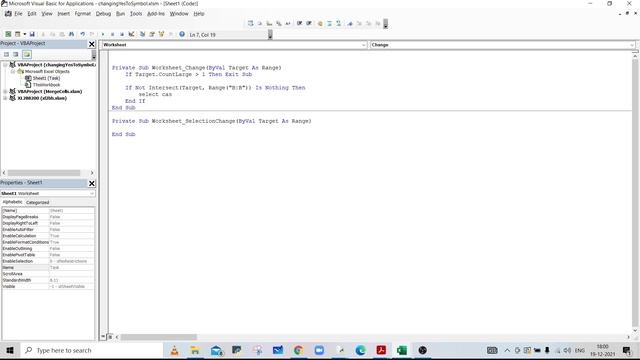The width and height of the screenshot is (640, 360).
Task: Click the taskbar search box
Action: point(91,350)
